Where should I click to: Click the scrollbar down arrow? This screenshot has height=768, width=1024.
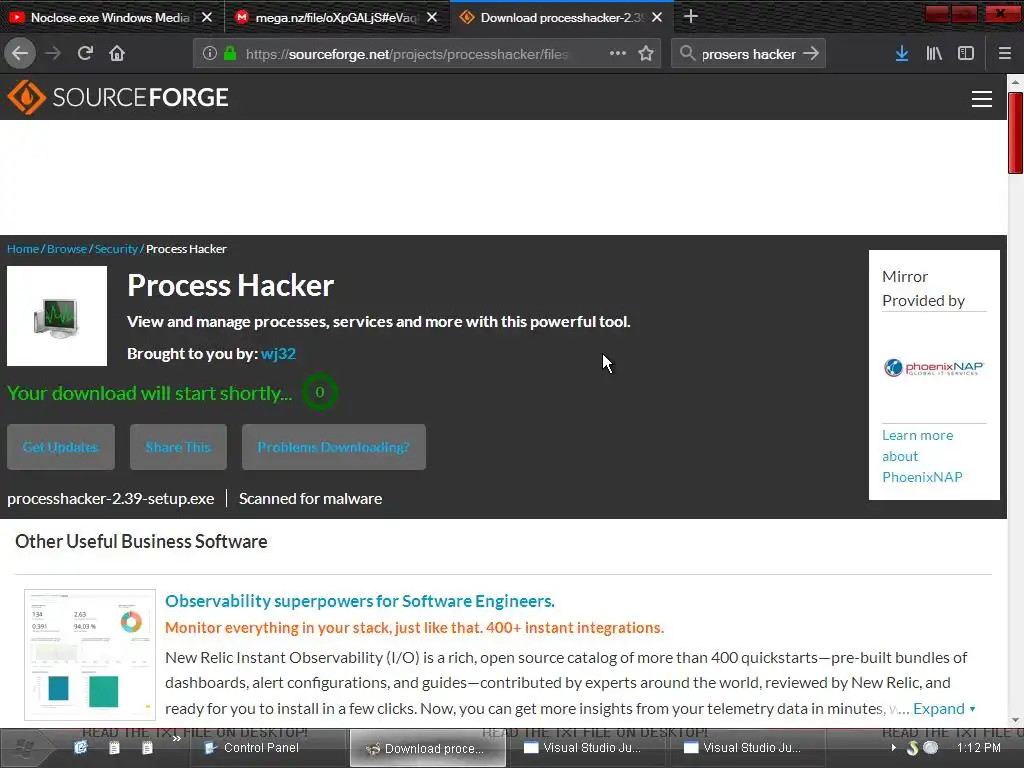click(1015, 720)
